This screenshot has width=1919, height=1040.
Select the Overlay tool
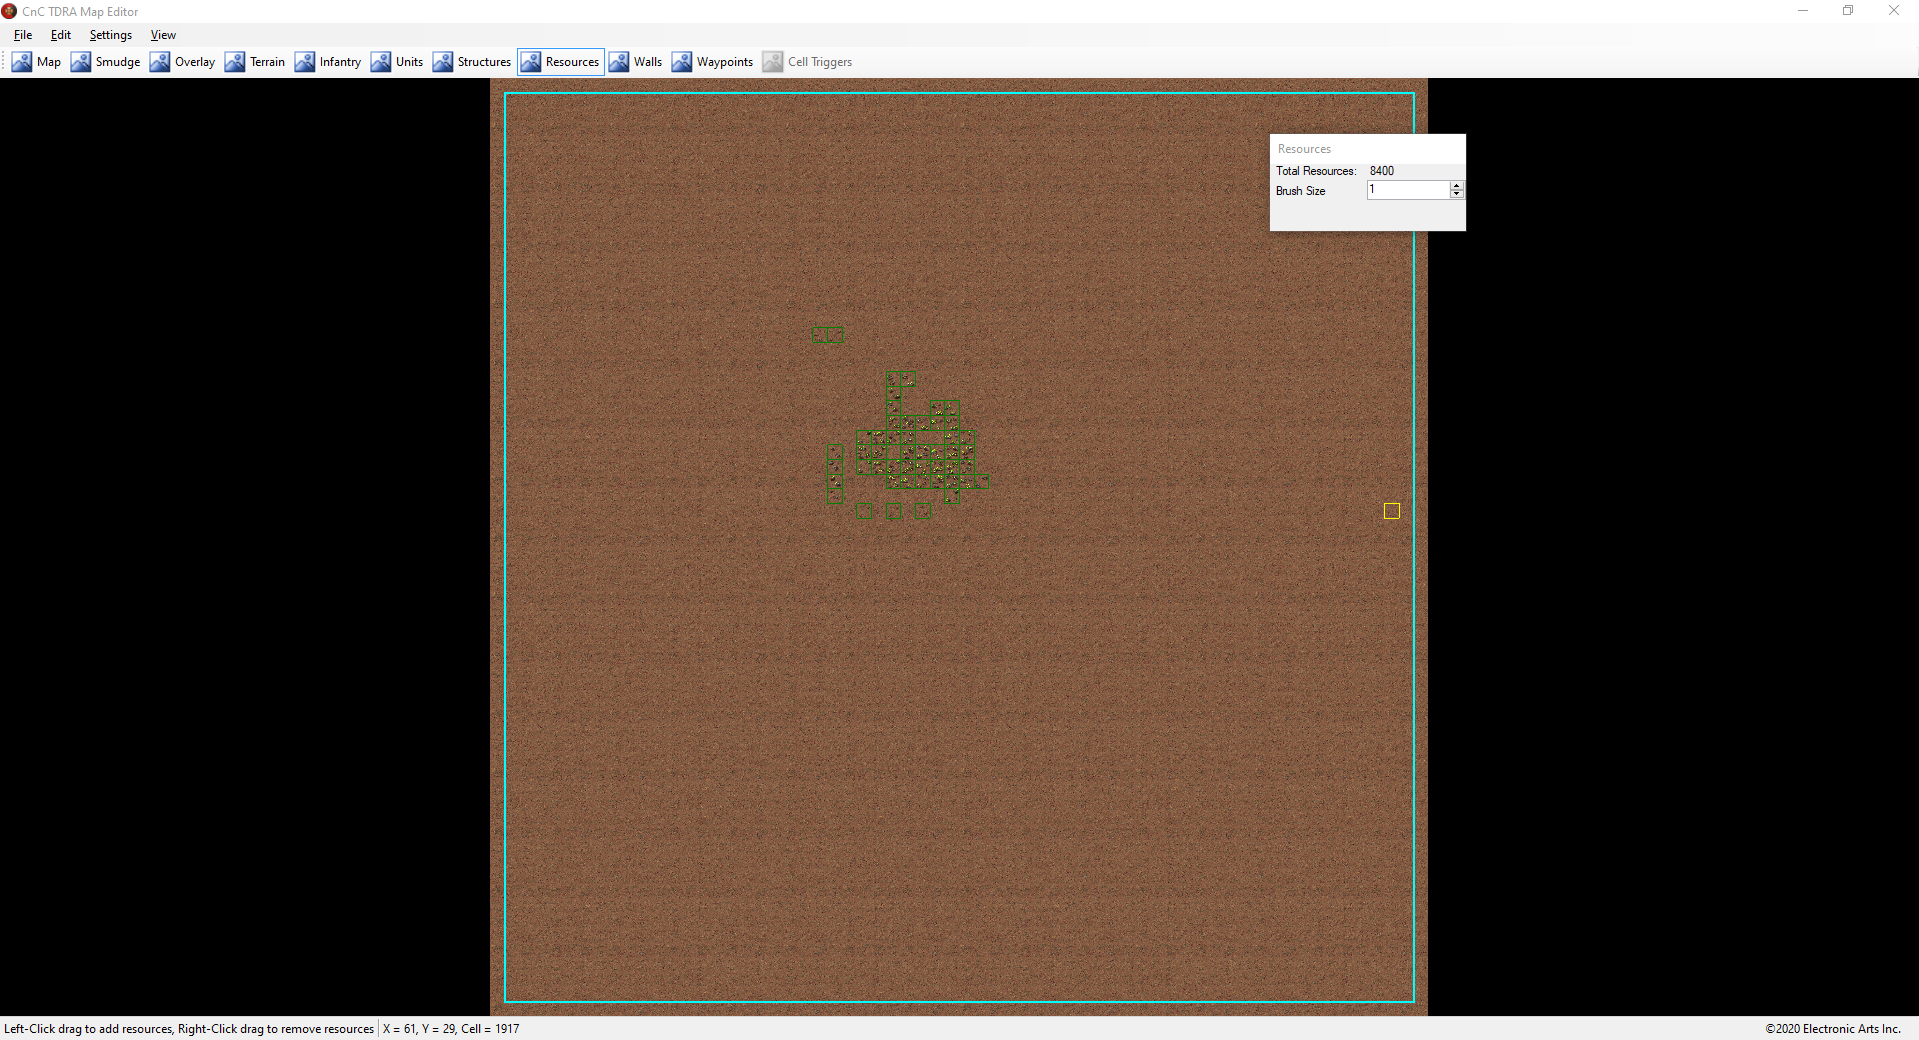tap(182, 62)
